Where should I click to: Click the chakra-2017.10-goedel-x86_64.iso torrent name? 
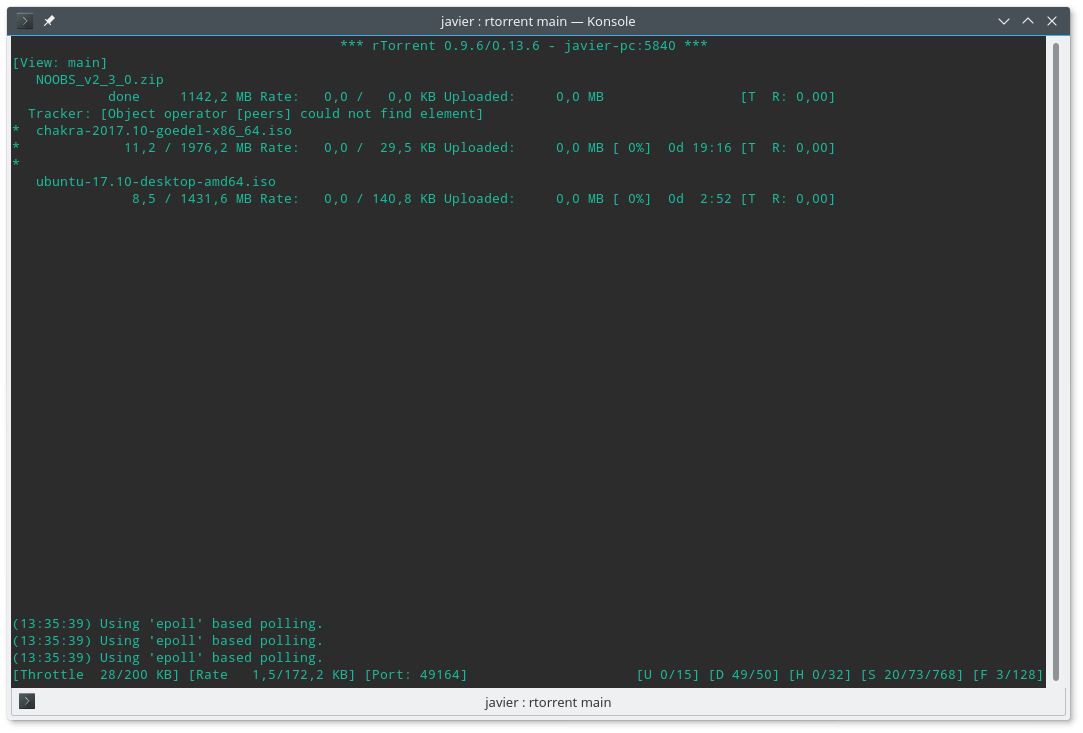(x=164, y=131)
